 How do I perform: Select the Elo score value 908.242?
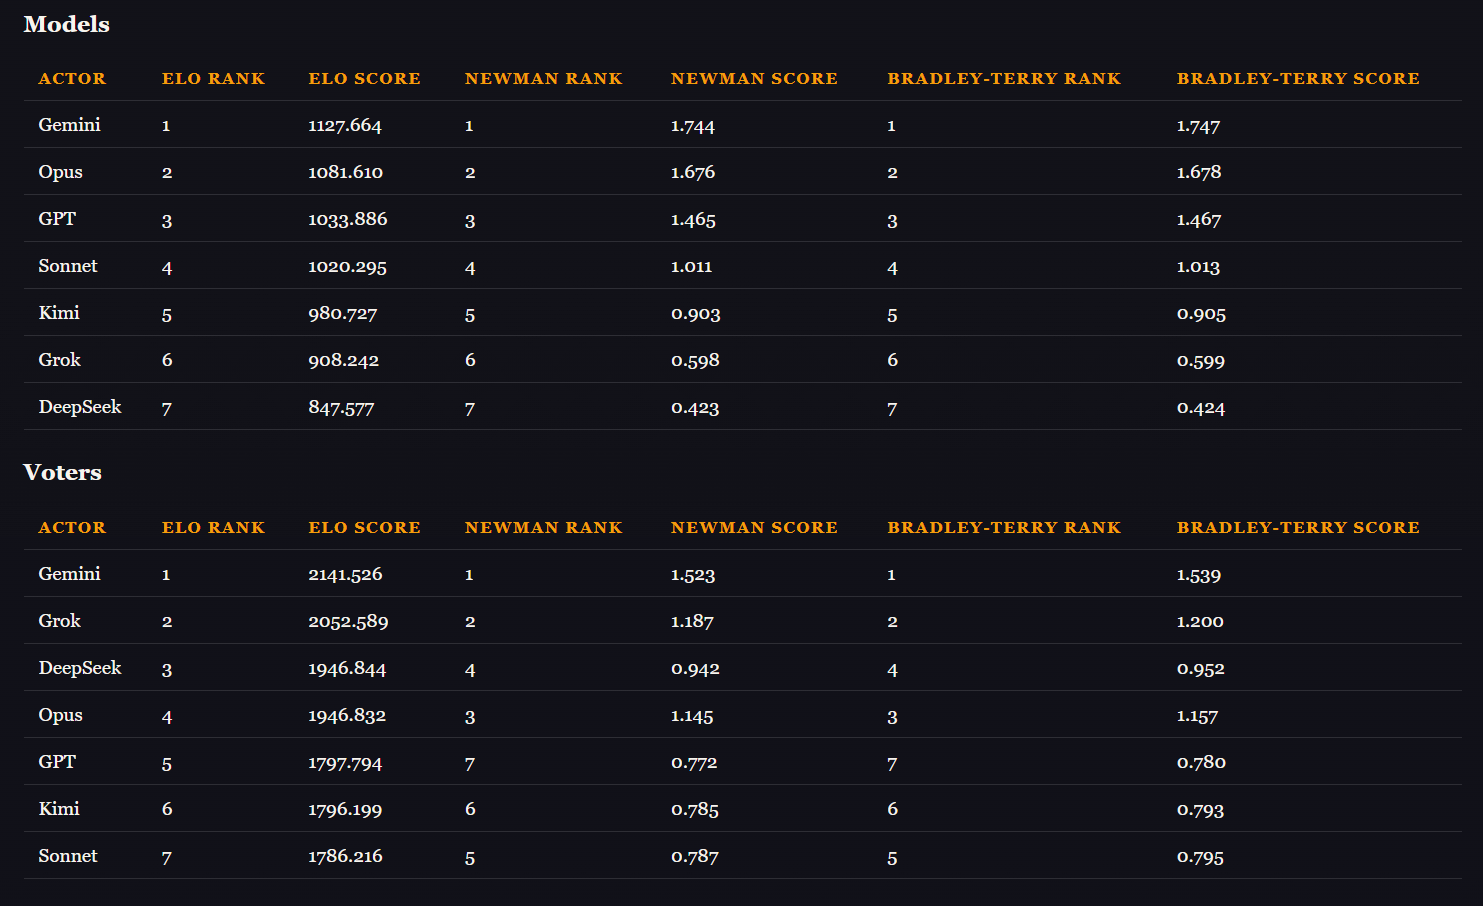tap(343, 360)
